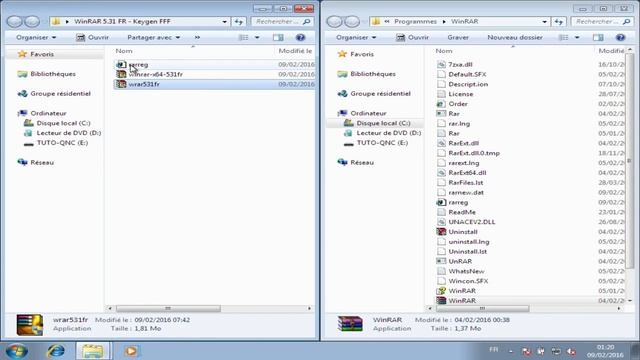Click horizontal scrollbar in left file list
The width and height of the screenshot is (640, 360).
click(168, 308)
